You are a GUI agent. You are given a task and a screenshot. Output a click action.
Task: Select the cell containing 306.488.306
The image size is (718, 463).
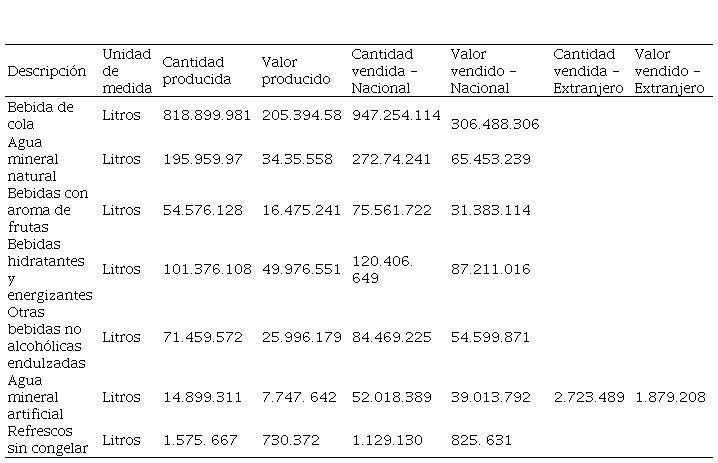point(495,124)
